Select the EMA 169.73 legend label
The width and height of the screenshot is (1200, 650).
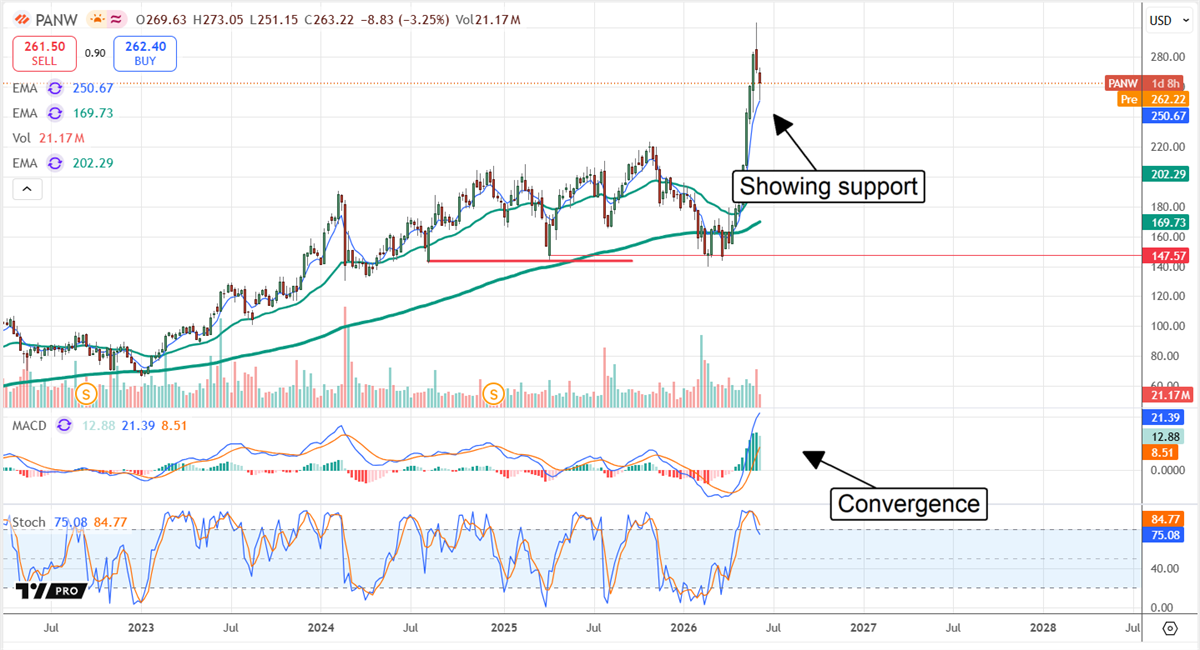[62, 113]
